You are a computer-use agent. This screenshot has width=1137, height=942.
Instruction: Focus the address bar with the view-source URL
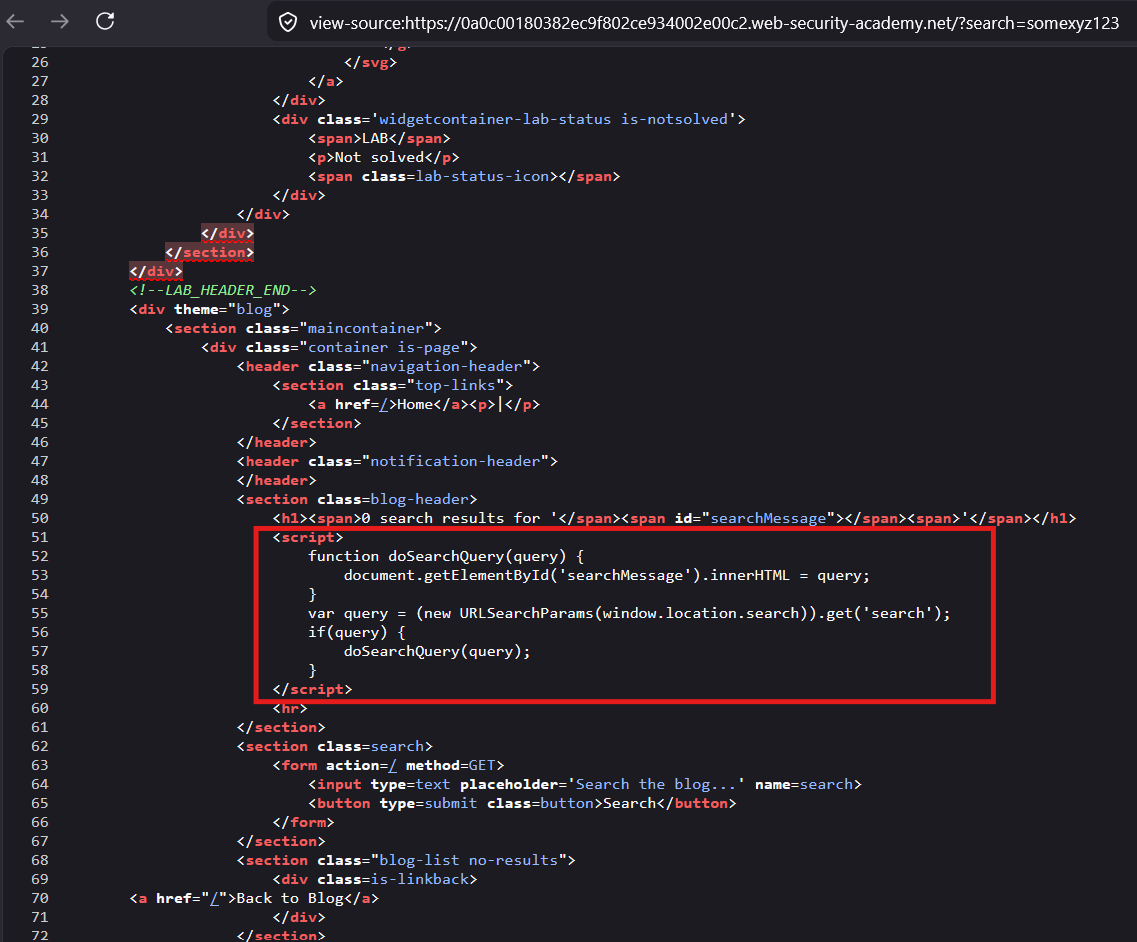point(714,23)
